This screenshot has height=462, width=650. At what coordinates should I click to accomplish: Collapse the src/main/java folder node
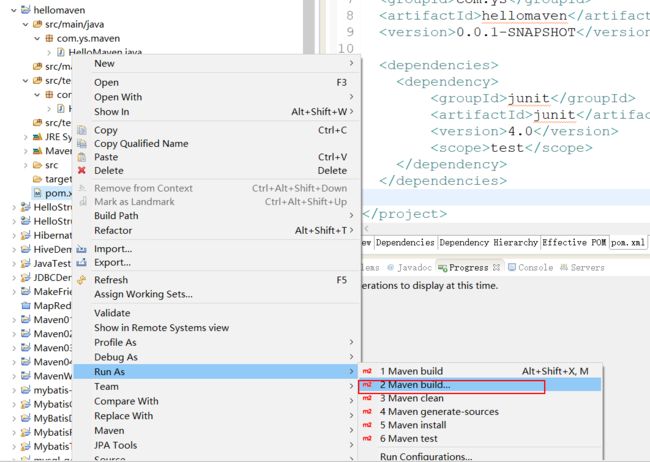click(x=25, y=24)
